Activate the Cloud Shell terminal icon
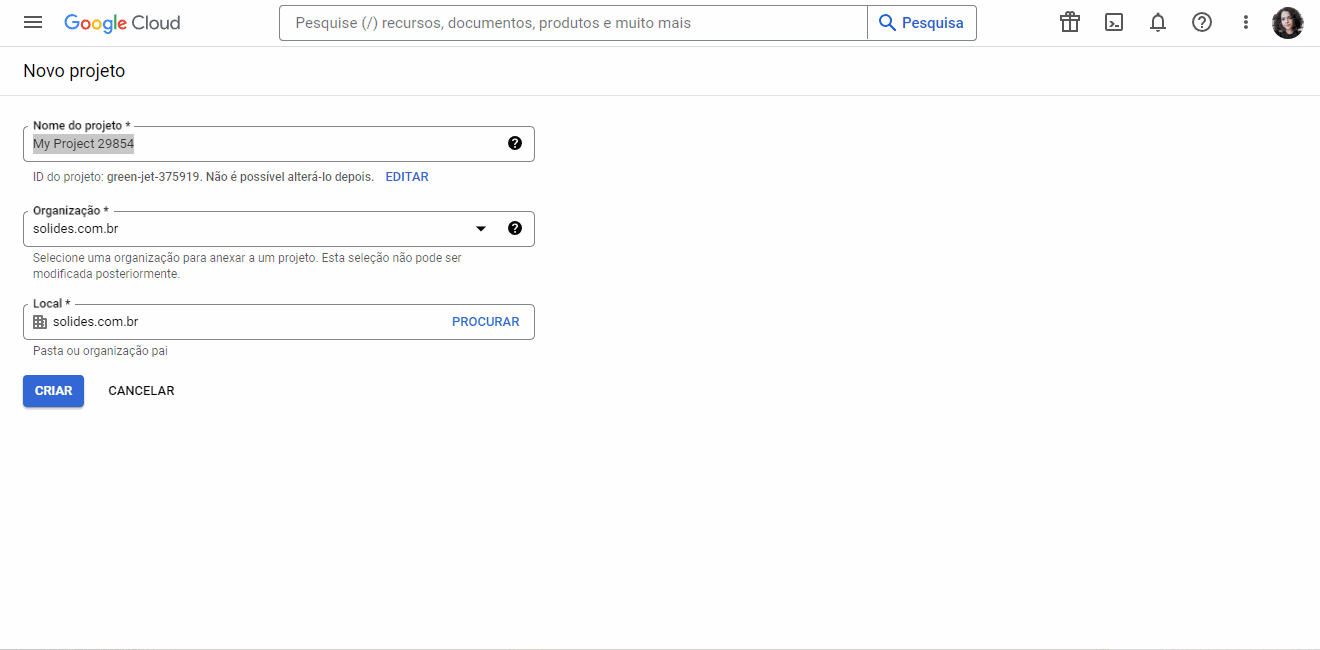1320x650 pixels. (x=1114, y=23)
